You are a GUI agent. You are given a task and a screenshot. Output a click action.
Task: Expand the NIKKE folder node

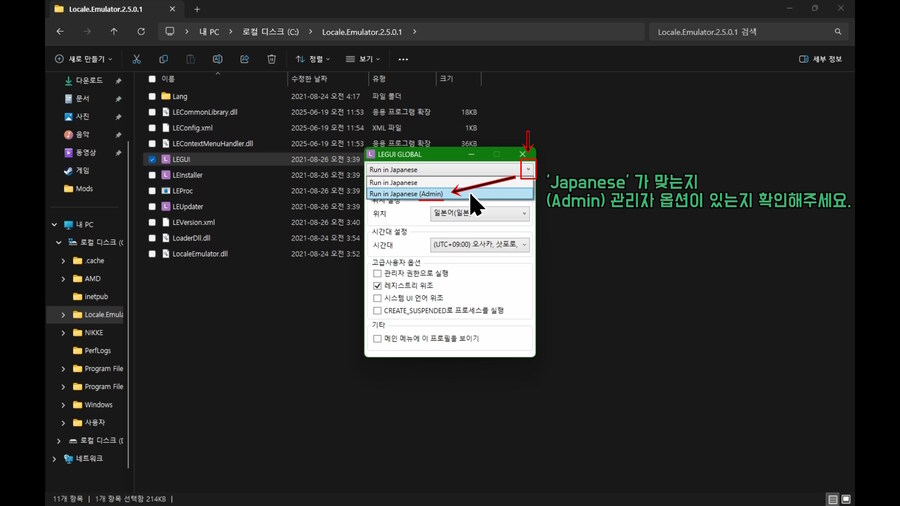(x=63, y=333)
